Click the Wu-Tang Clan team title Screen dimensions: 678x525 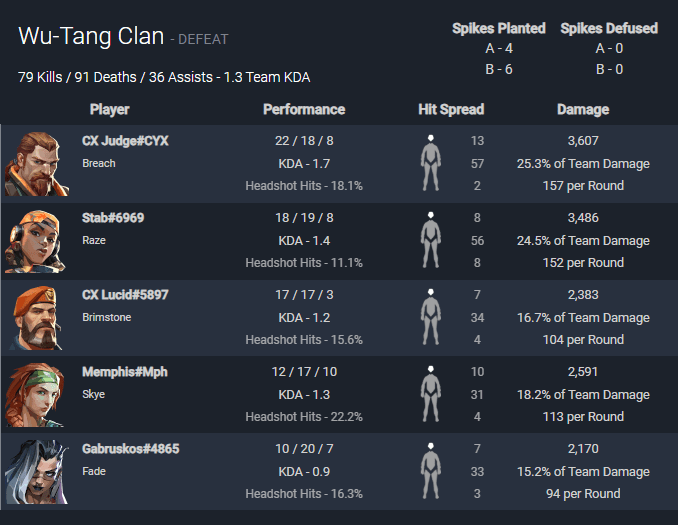tap(91, 36)
